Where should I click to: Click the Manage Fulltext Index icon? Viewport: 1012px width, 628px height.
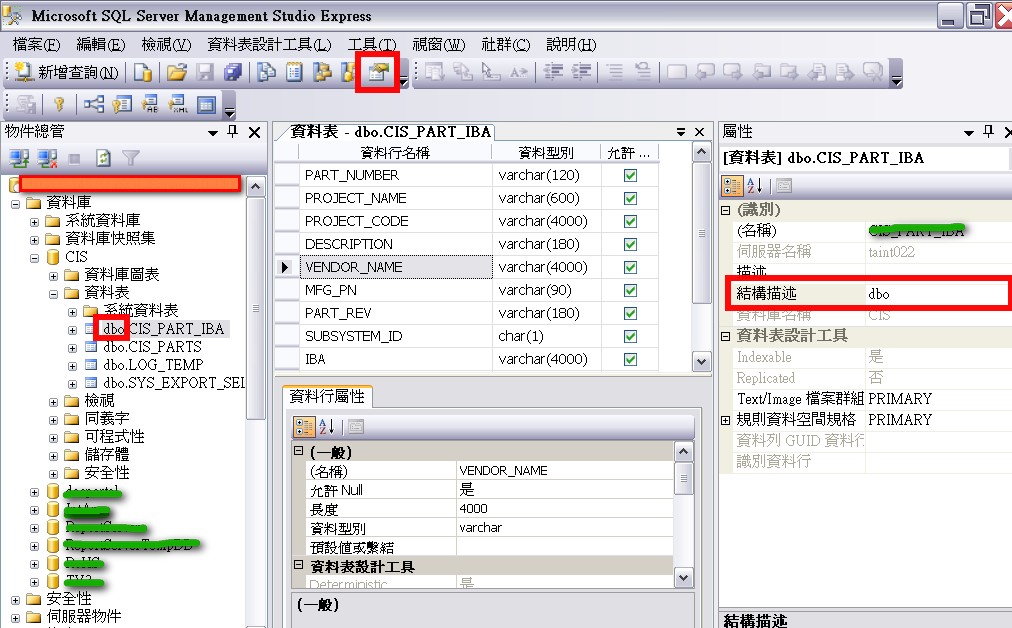click(150, 104)
